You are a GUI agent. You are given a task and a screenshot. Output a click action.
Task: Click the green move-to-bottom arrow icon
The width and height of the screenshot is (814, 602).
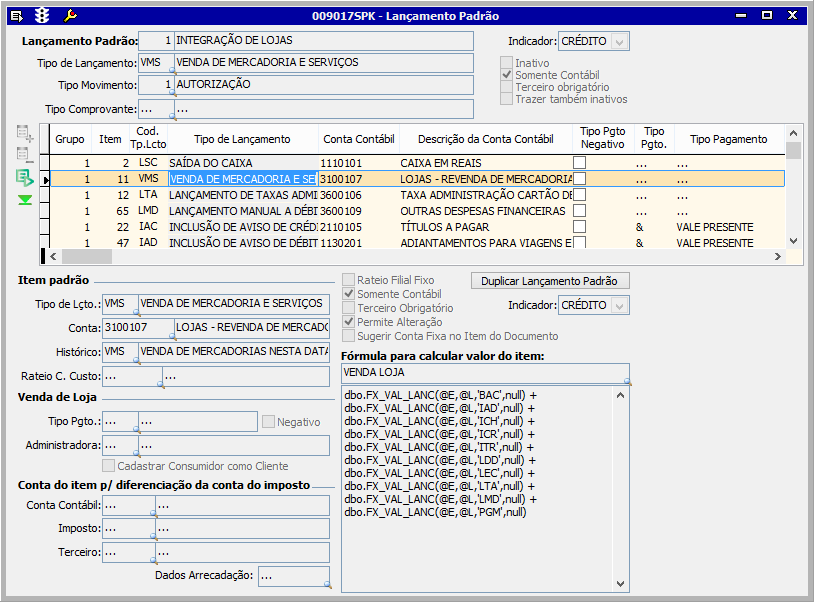[24, 199]
